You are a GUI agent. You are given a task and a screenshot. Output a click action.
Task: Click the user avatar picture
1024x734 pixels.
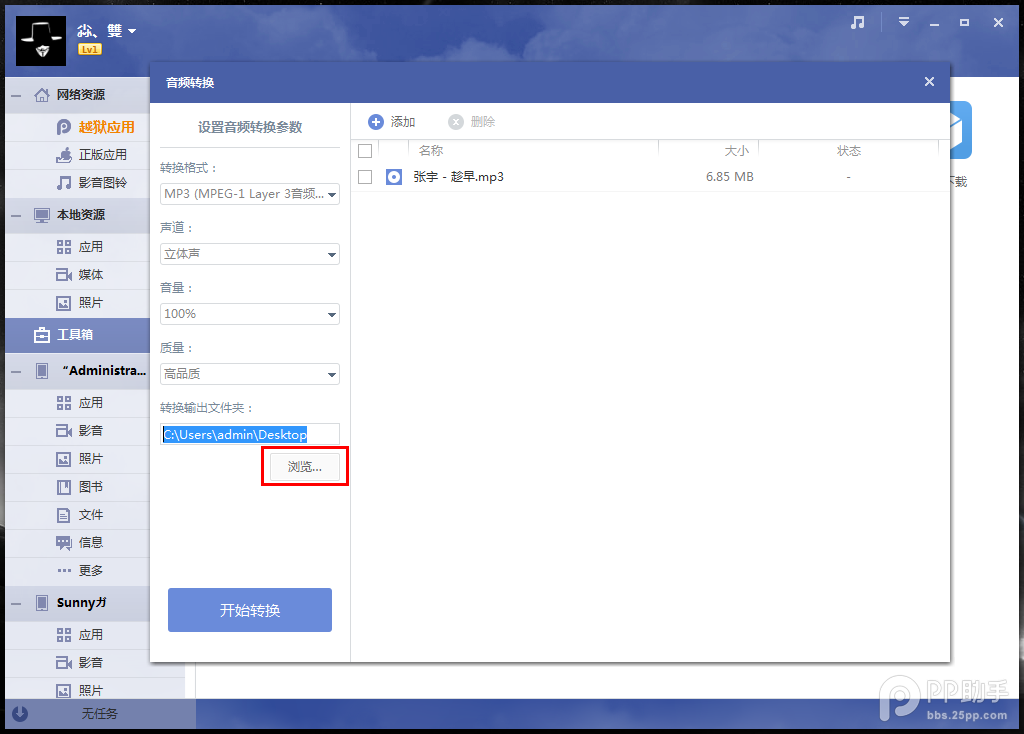pyautogui.click(x=40, y=40)
